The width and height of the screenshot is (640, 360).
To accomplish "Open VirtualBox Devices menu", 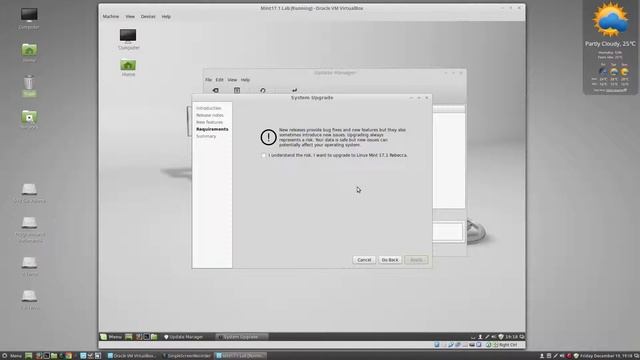I will pyautogui.click(x=148, y=17).
